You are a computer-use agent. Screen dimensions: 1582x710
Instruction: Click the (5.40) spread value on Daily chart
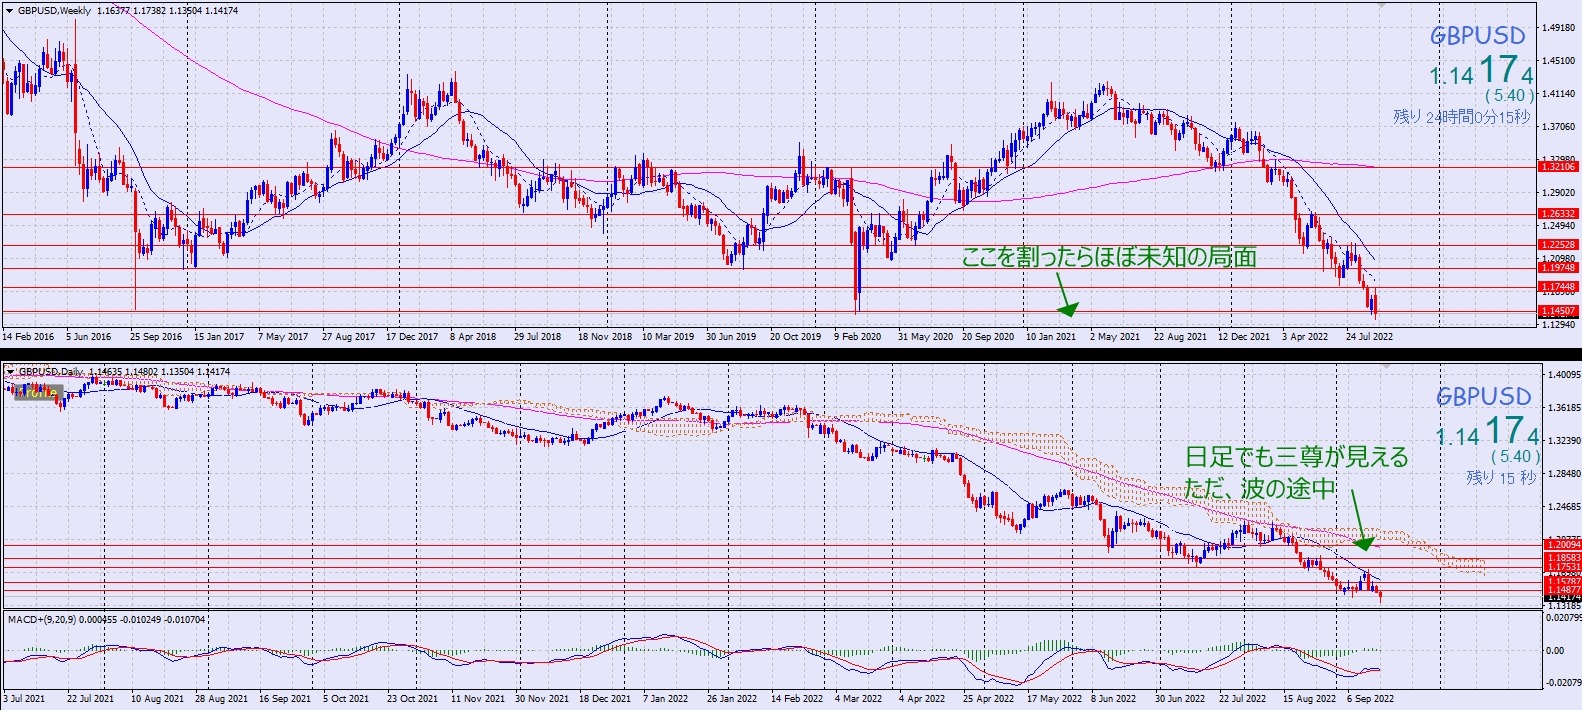pos(1515,456)
